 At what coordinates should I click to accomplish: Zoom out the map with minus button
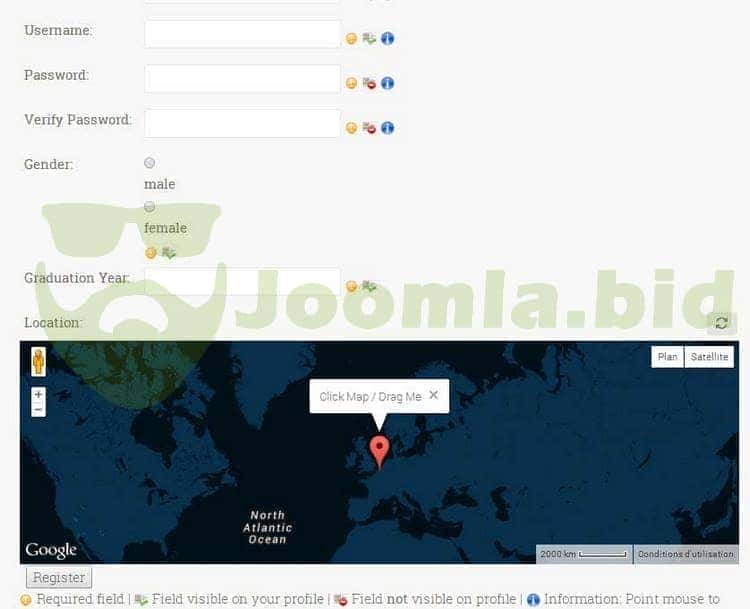38,410
